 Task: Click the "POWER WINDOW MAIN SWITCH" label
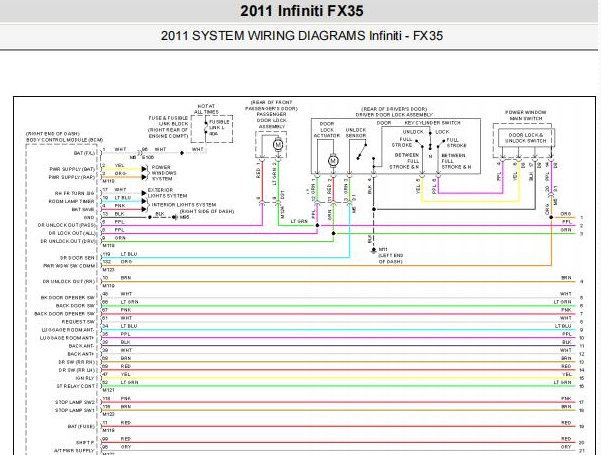coord(525,115)
